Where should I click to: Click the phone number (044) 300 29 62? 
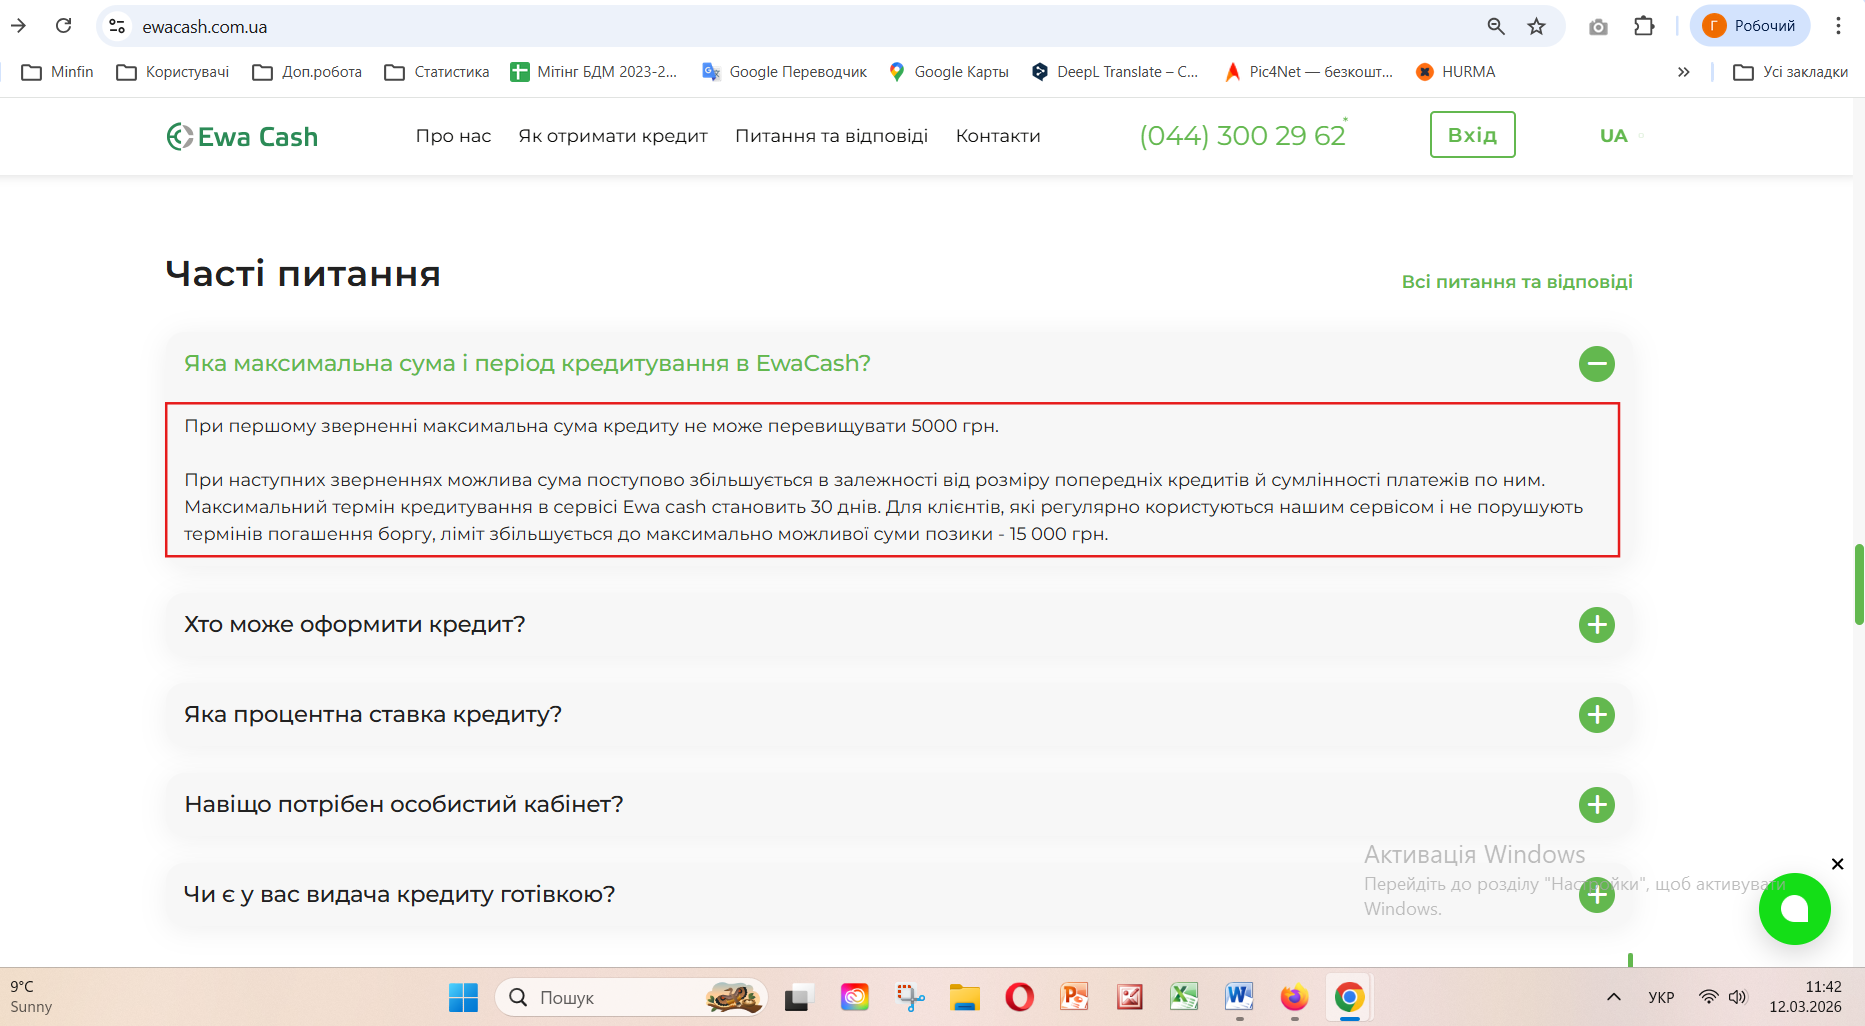[1243, 135]
